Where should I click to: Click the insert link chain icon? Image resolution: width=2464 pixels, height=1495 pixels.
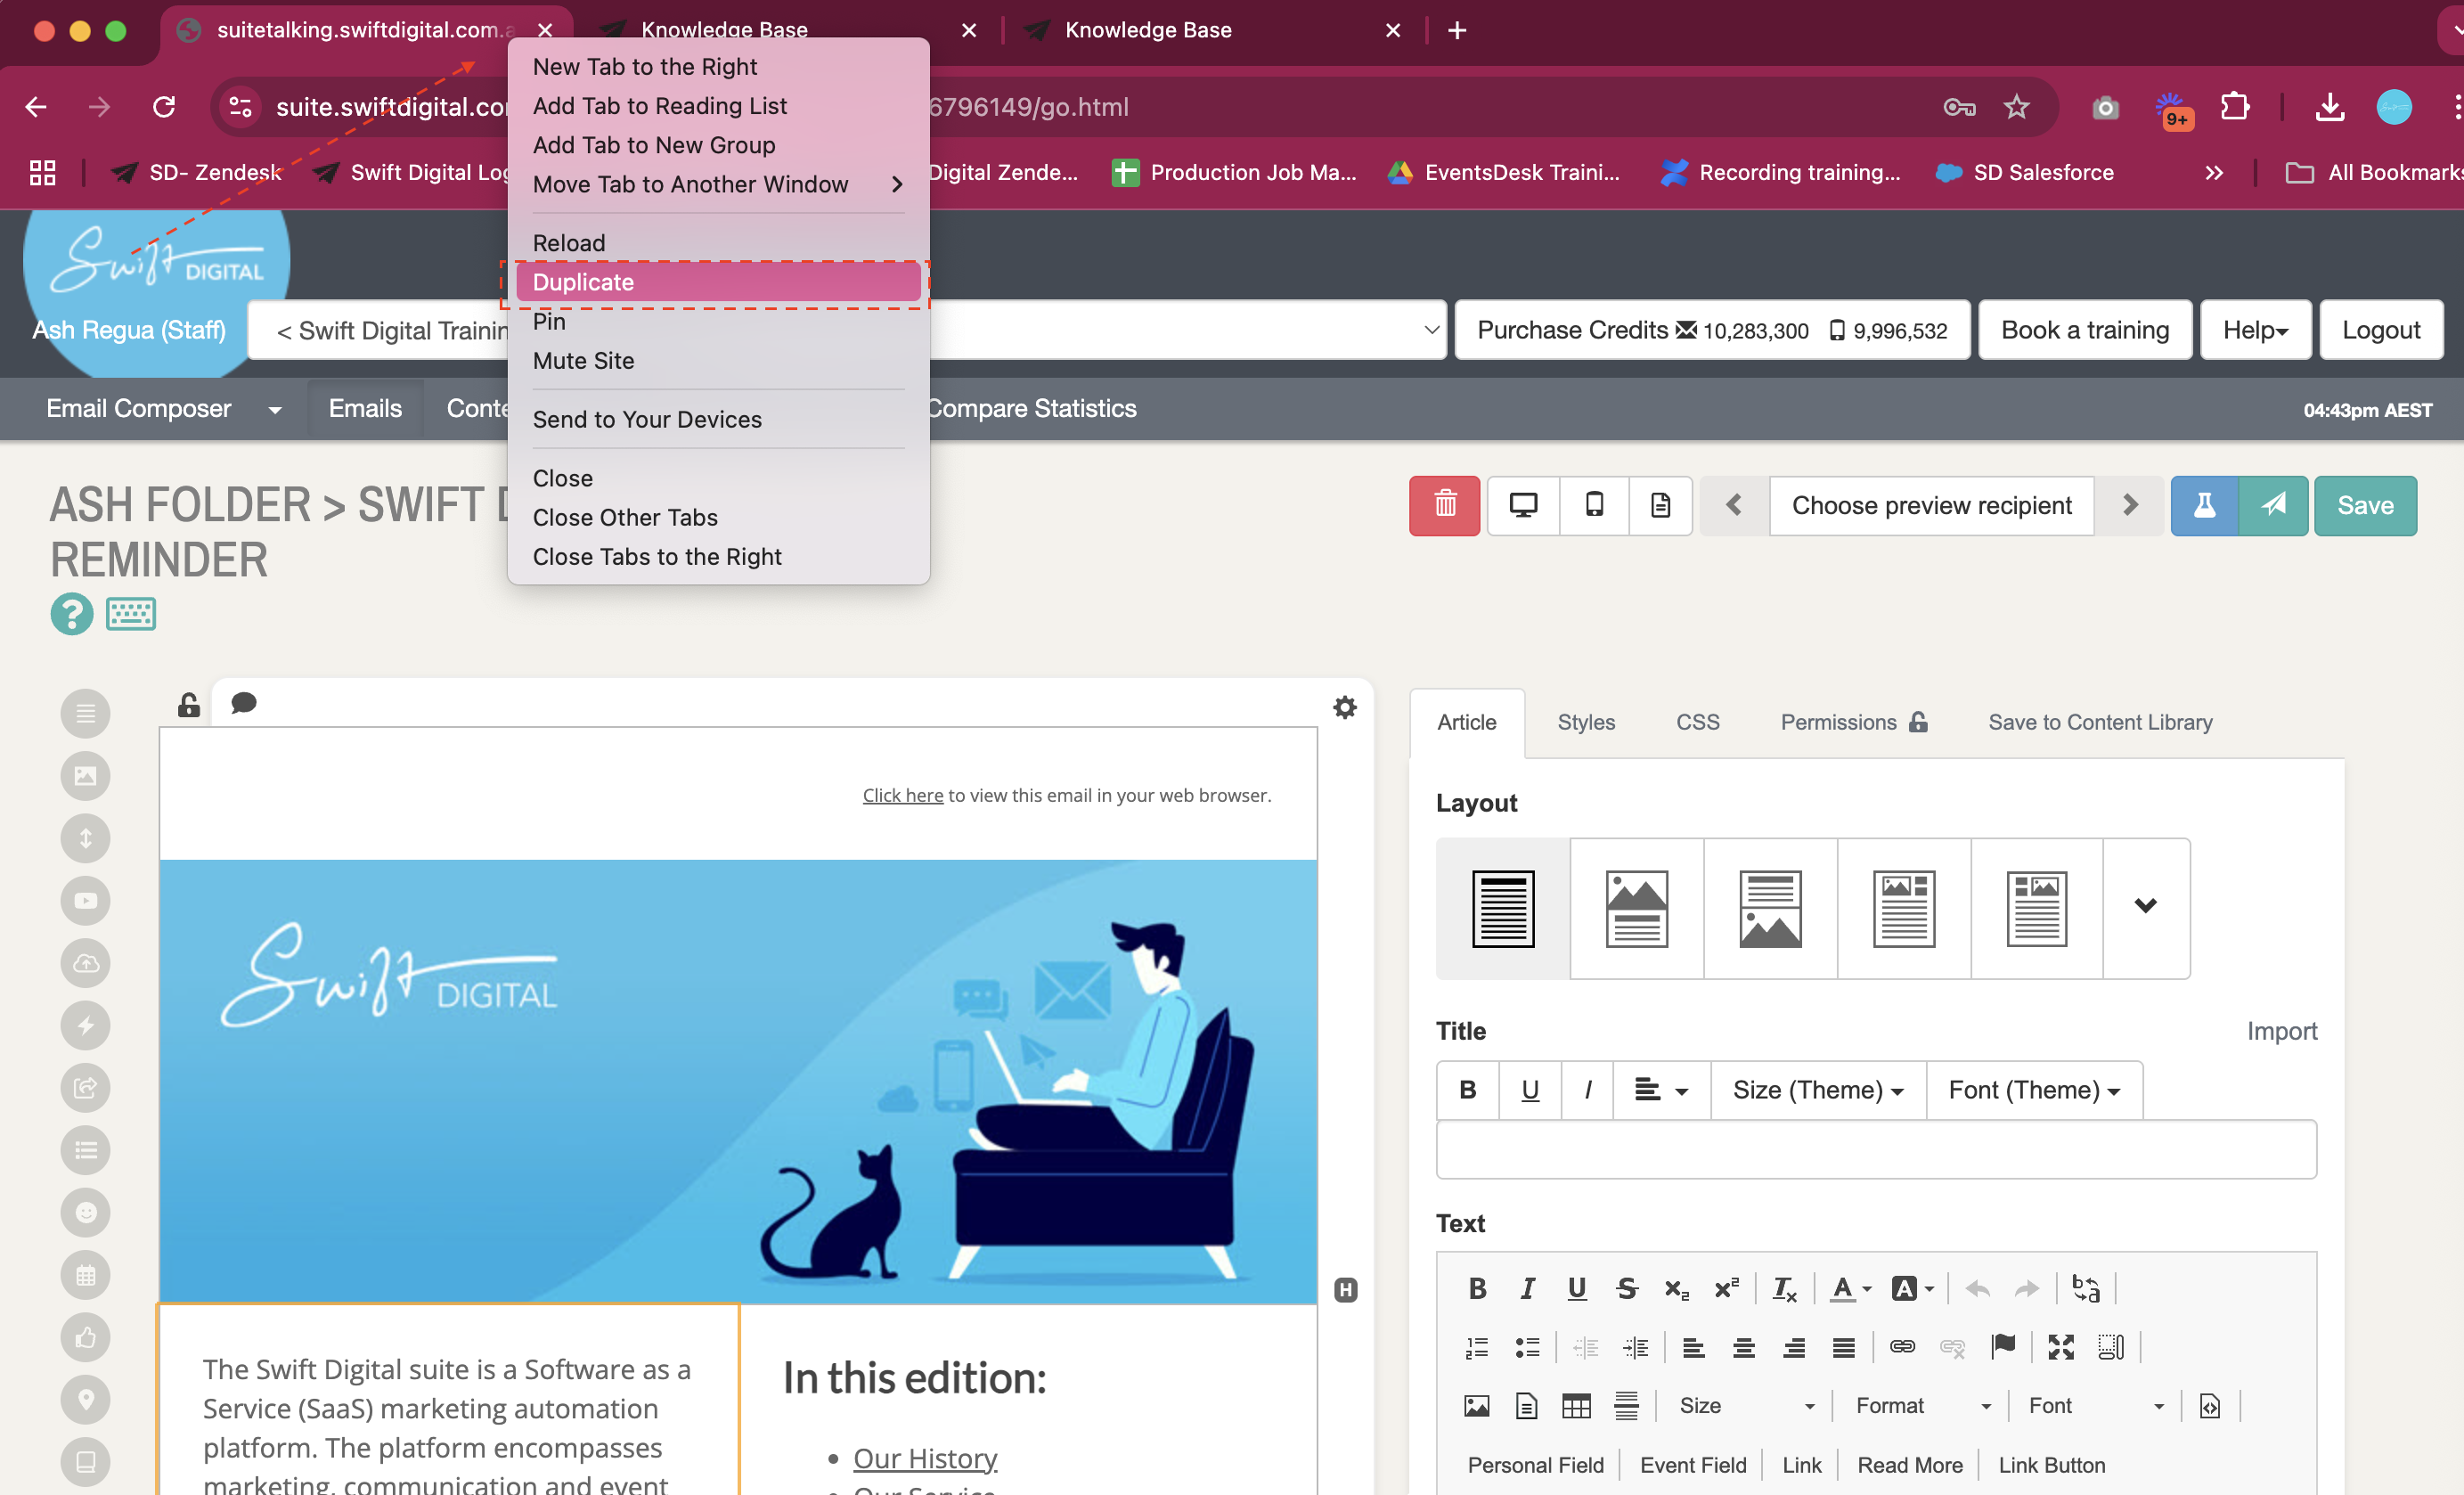point(1902,1347)
